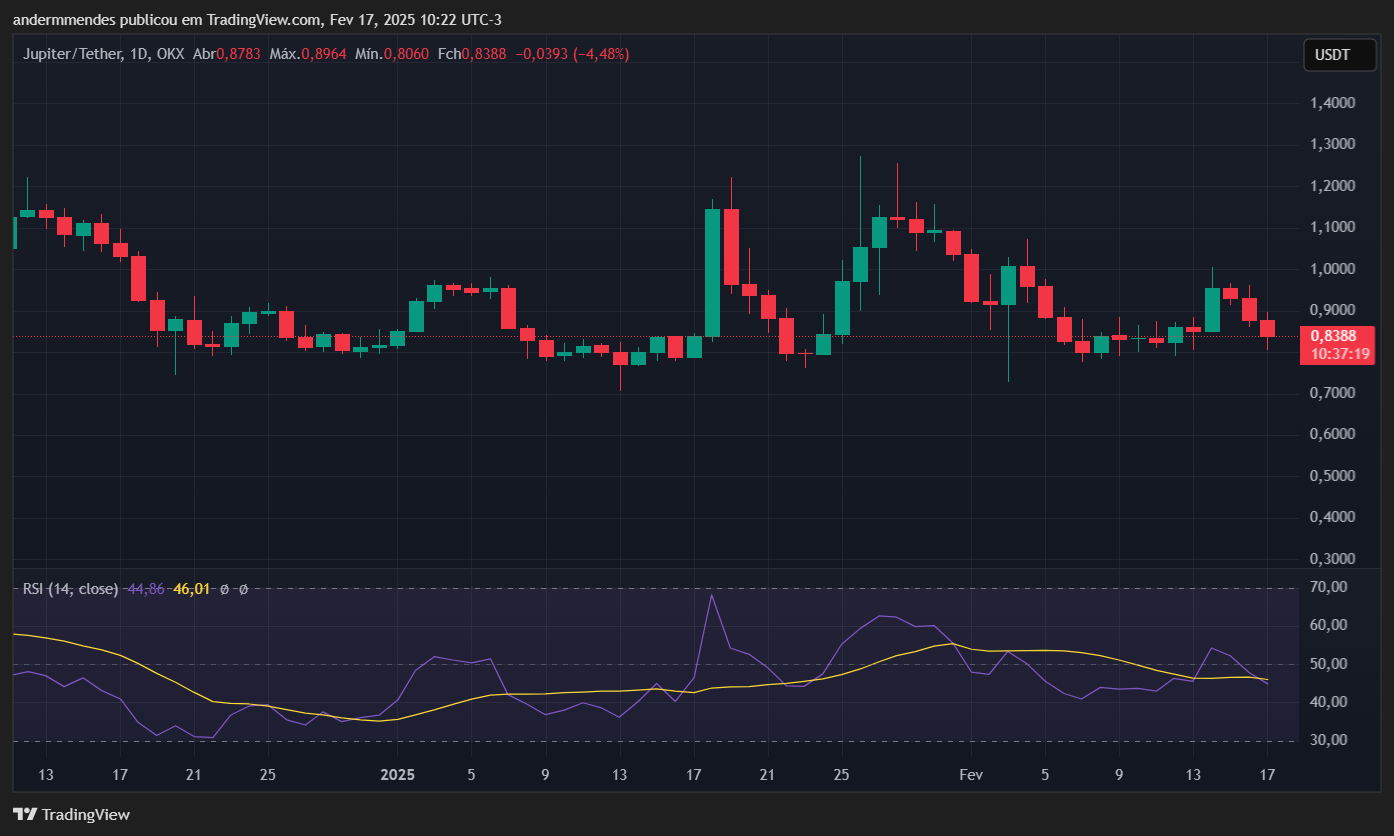Click the 0,5000 price axis label
1394x836 pixels.
coord(1334,476)
